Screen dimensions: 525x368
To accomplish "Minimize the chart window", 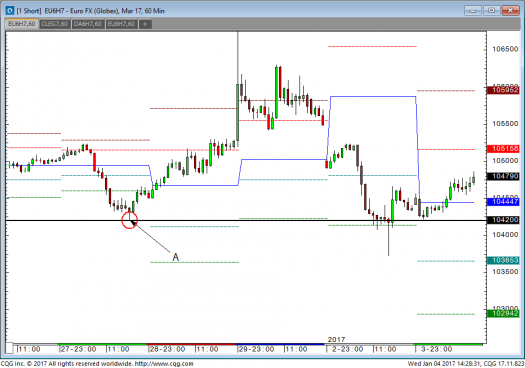I will click(473, 10).
